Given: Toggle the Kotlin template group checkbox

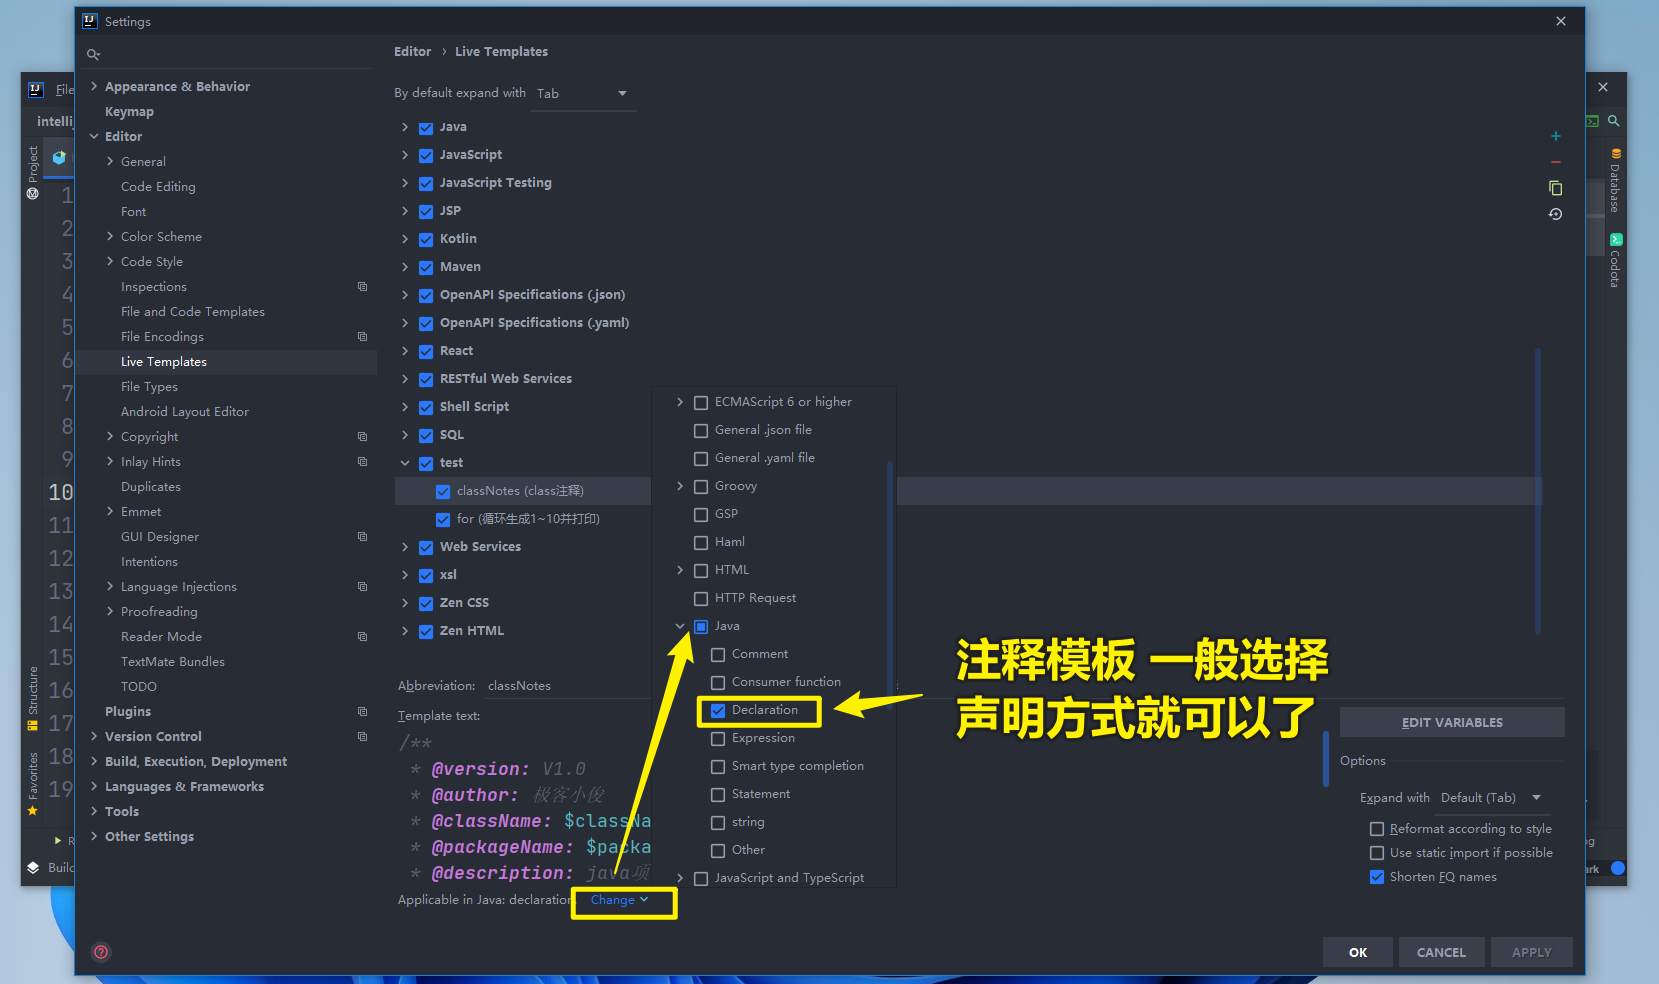Looking at the screenshot, I should pyautogui.click(x=426, y=240).
